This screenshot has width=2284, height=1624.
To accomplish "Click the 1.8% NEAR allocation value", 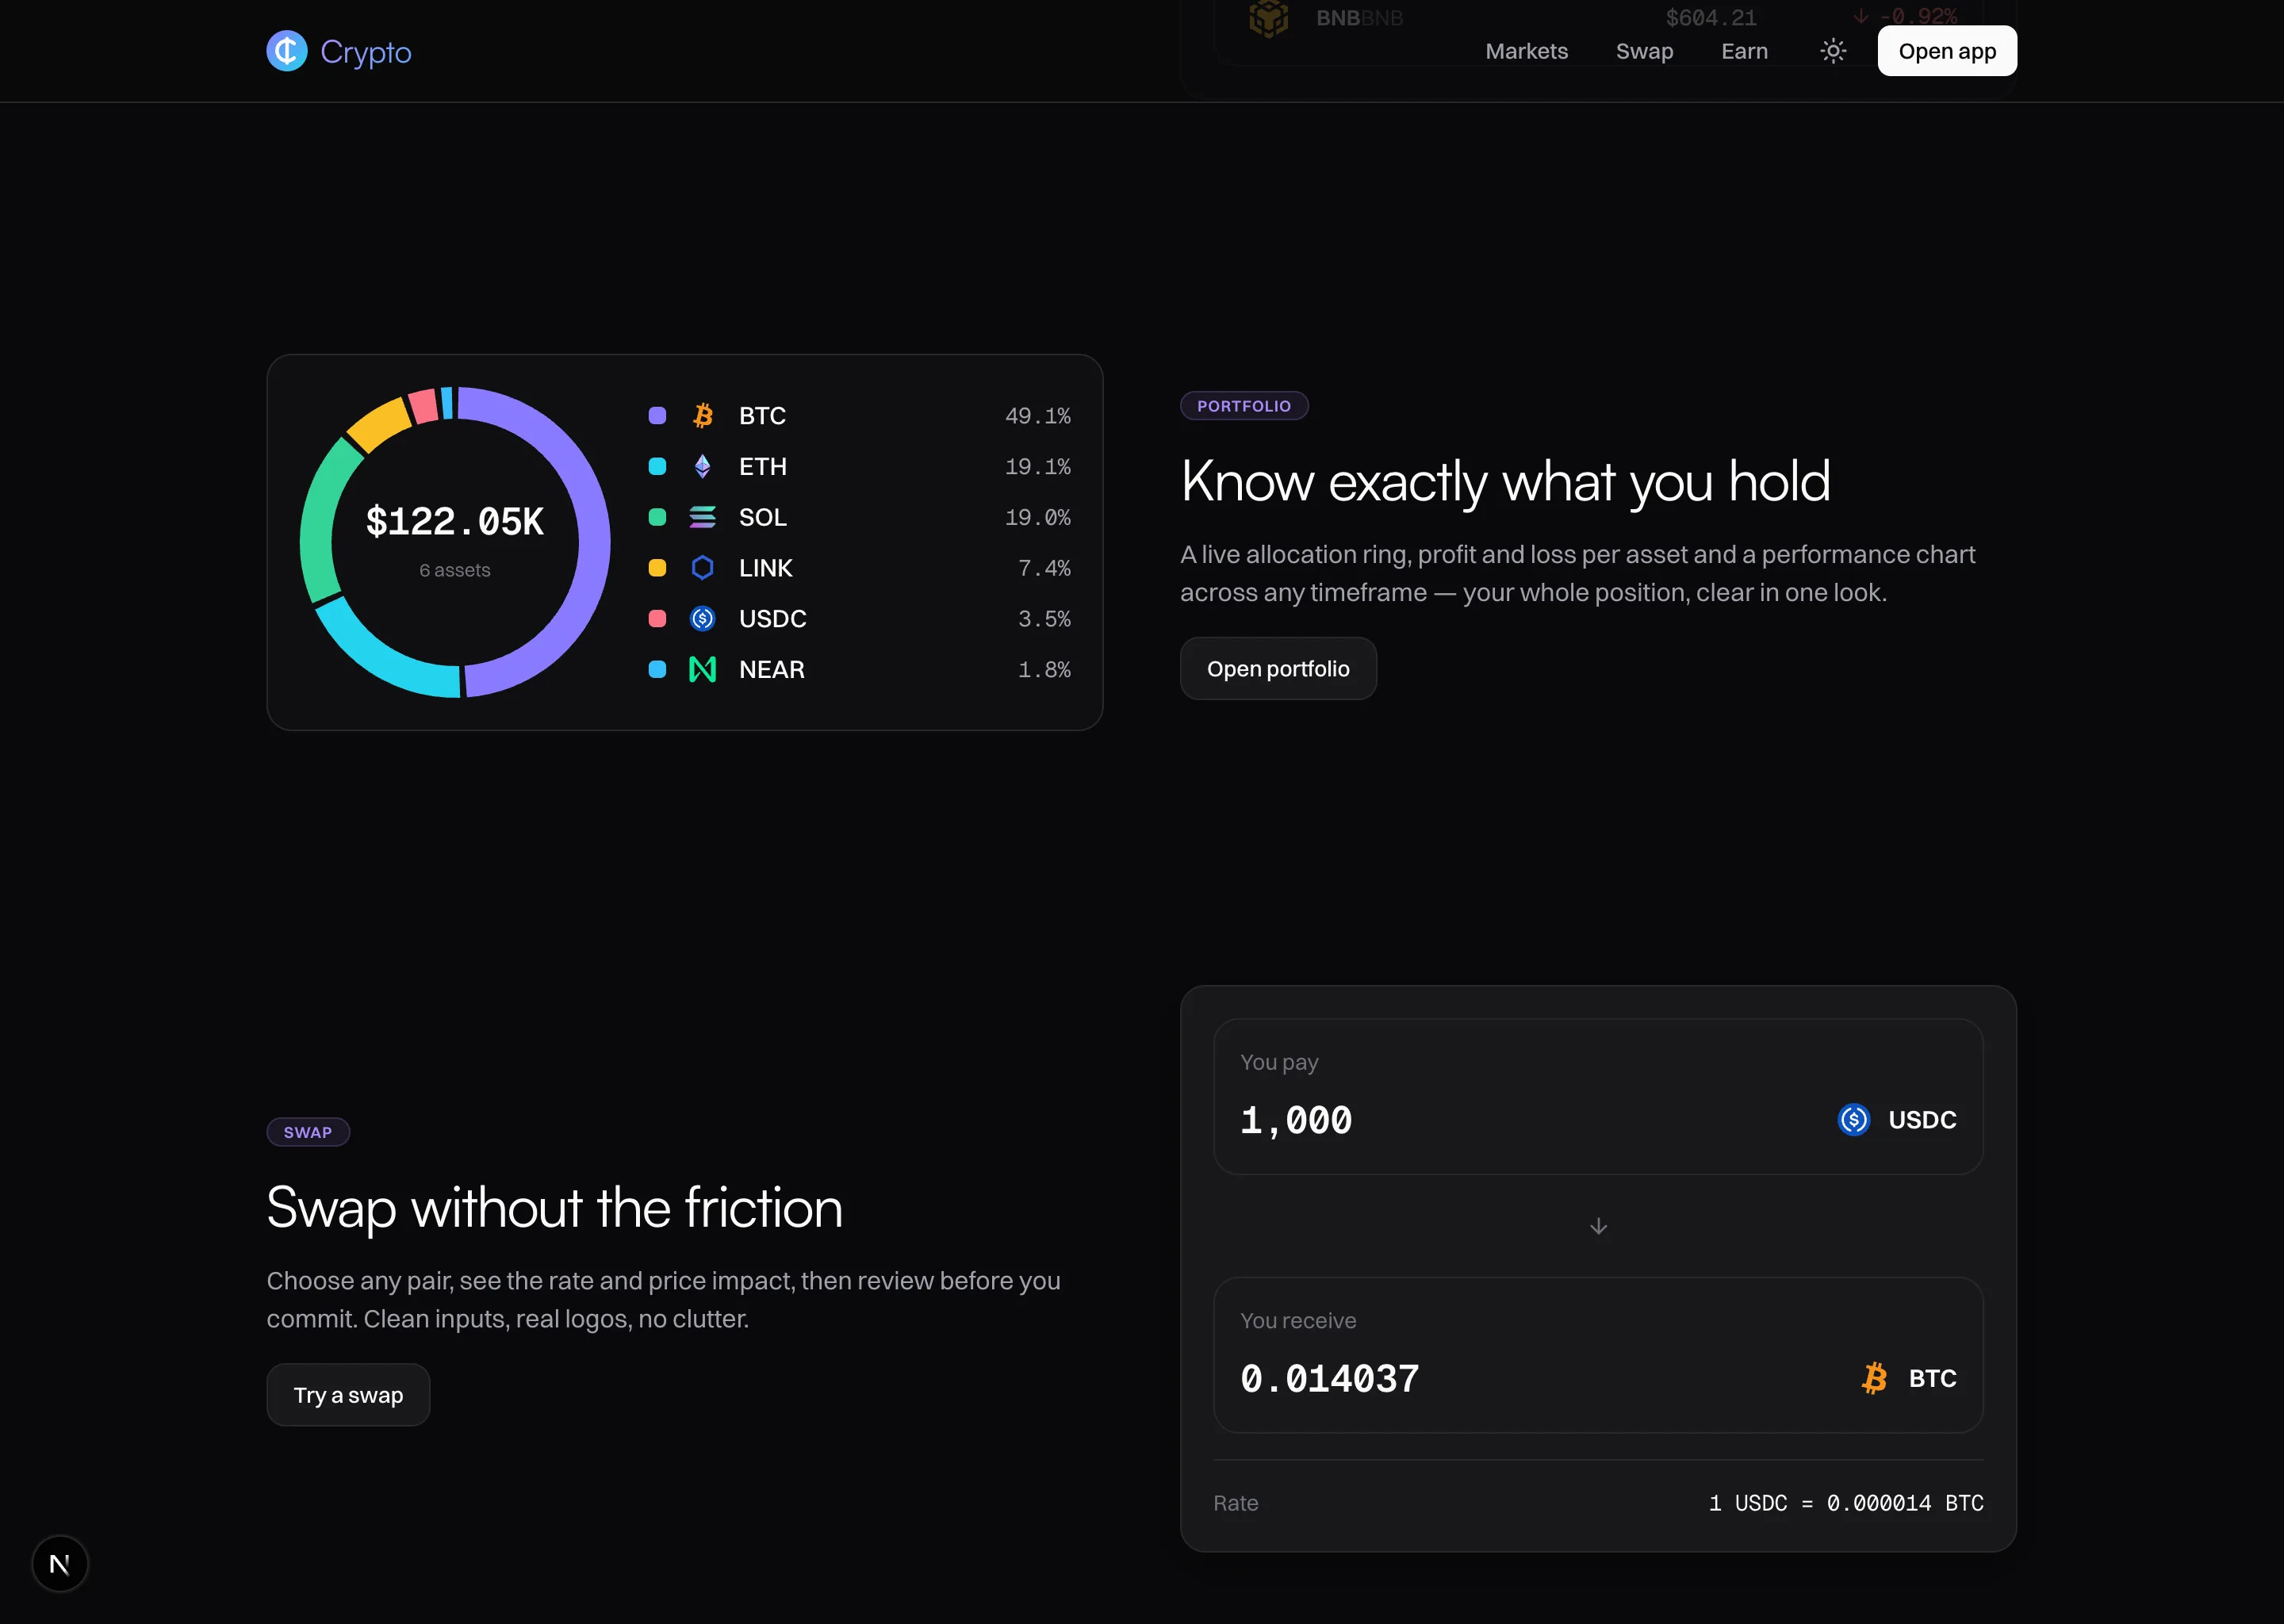I will coord(1044,670).
